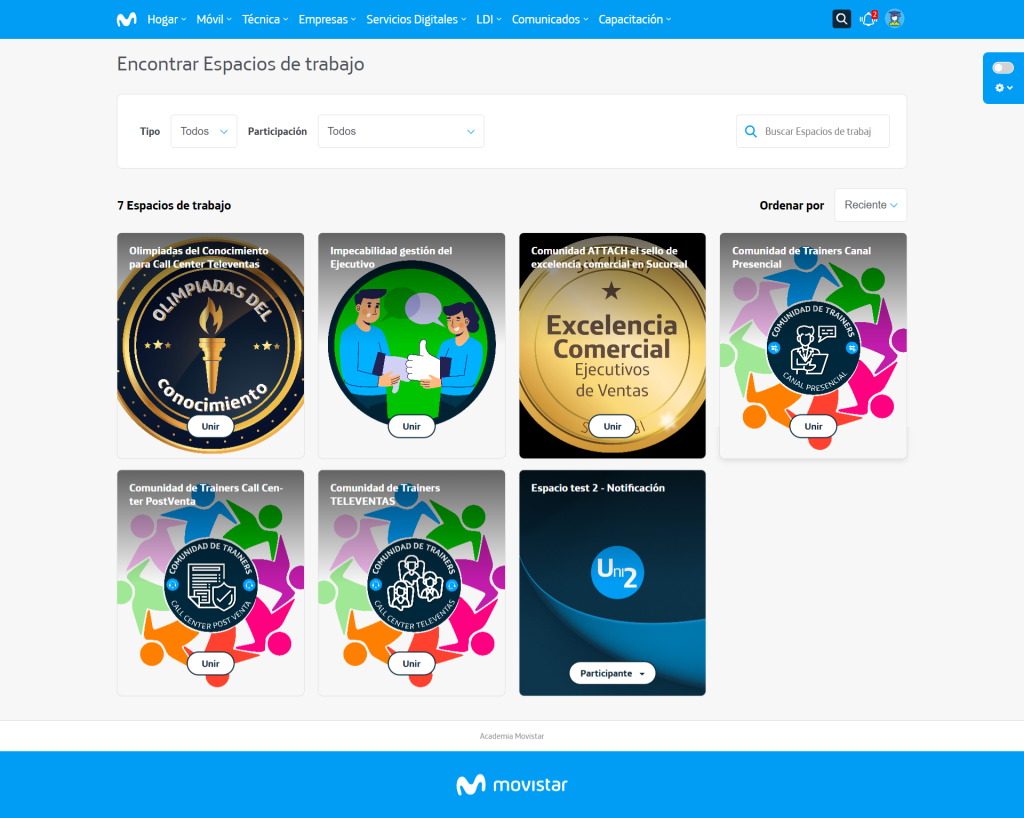Click the Uni2 logo on Espacio test card
1024x818 pixels.
point(617,572)
